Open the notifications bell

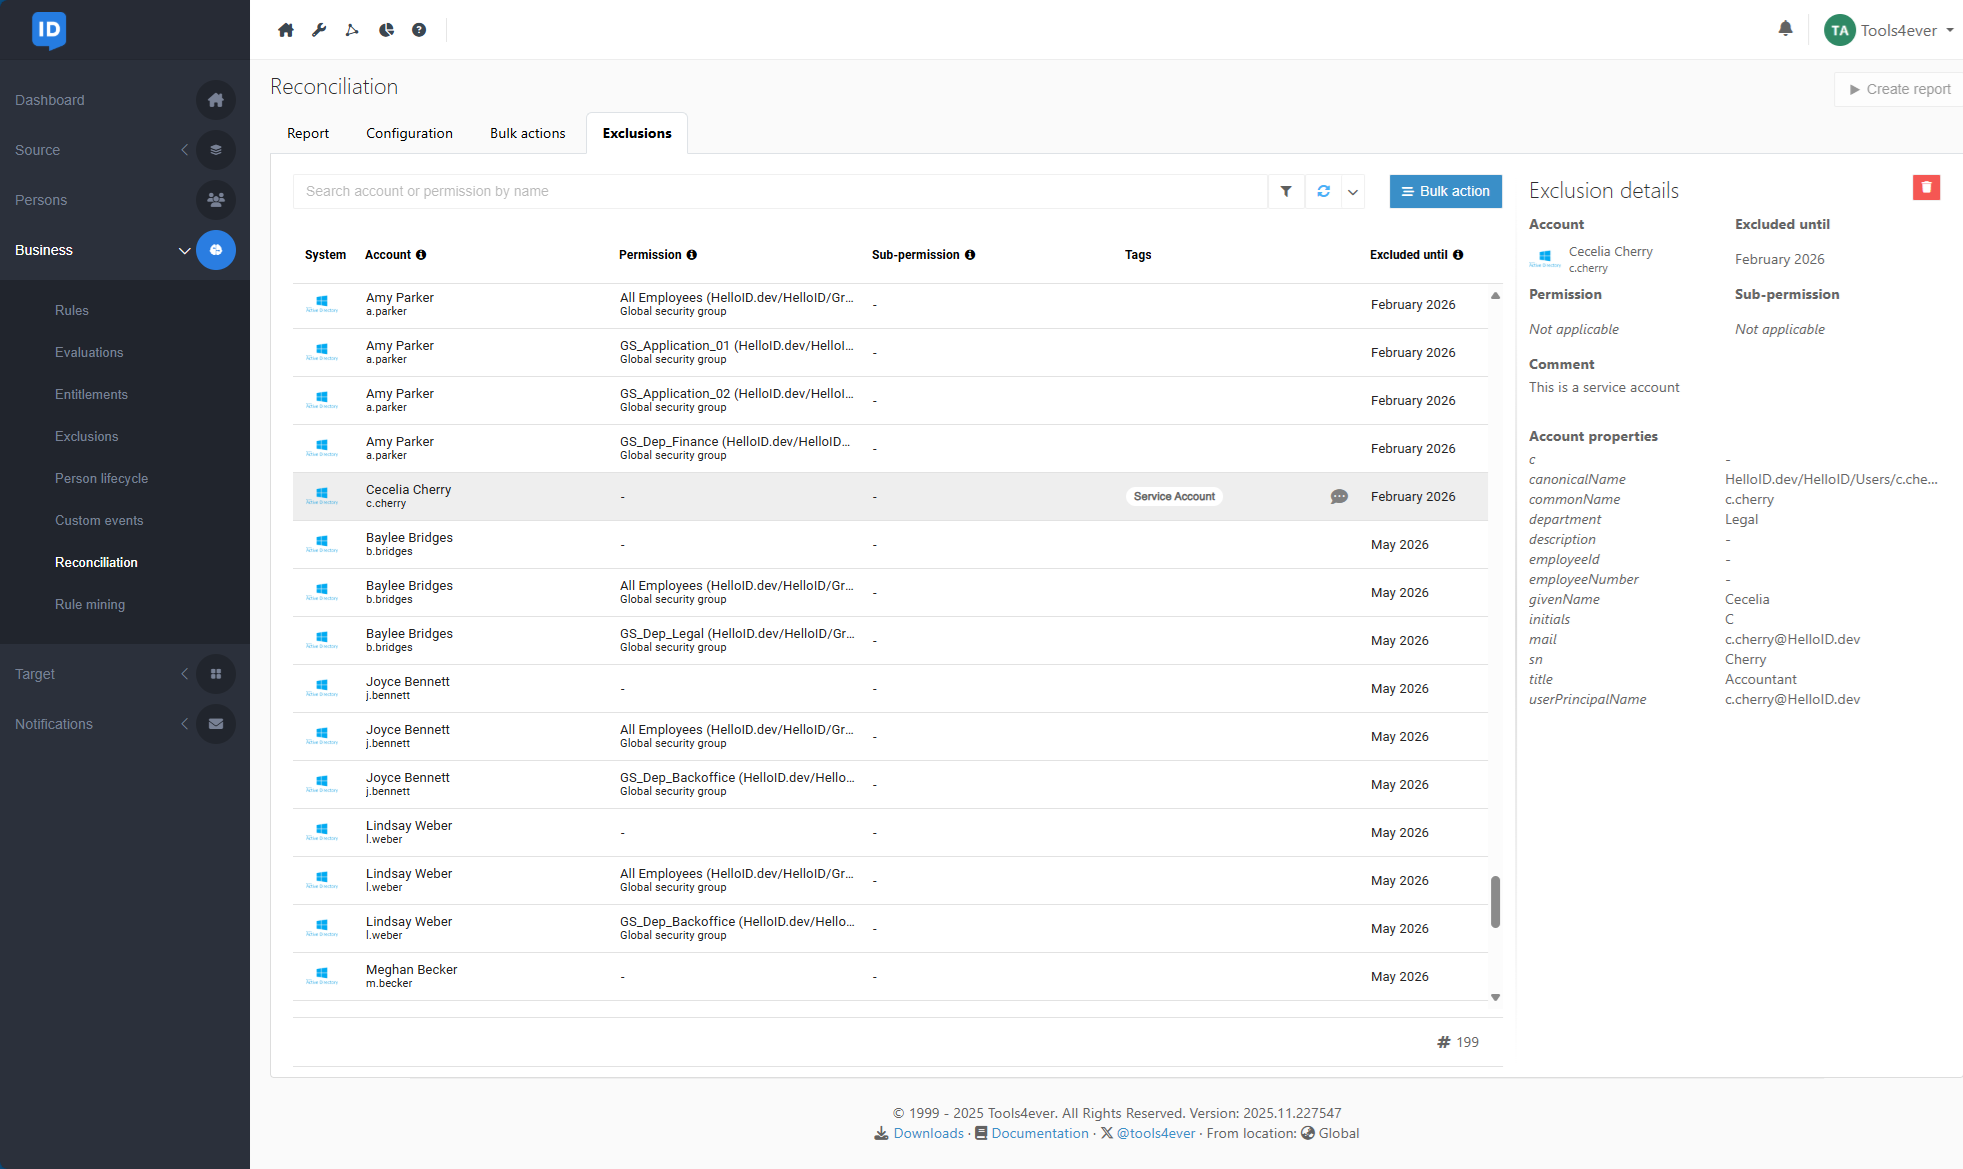point(1785,29)
